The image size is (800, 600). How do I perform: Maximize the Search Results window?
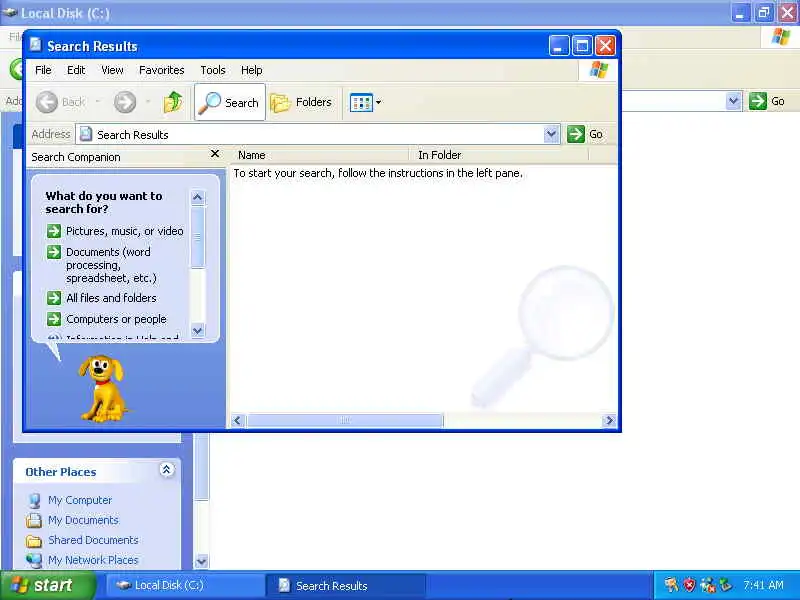click(x=582, y=46)
